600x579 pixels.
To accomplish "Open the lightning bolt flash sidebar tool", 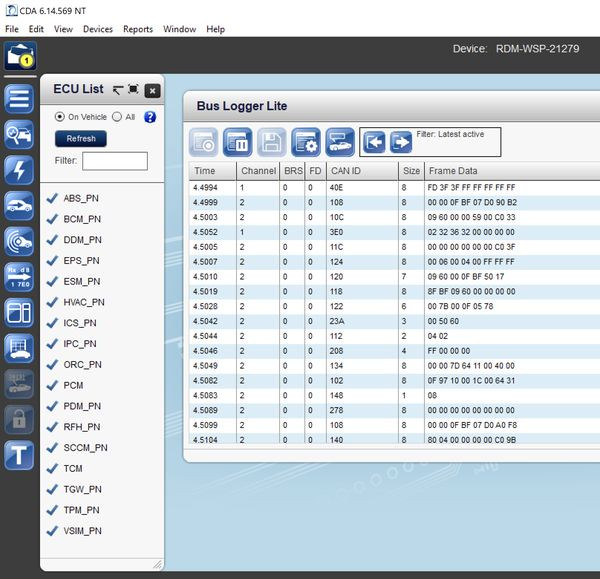I will 19,170.
